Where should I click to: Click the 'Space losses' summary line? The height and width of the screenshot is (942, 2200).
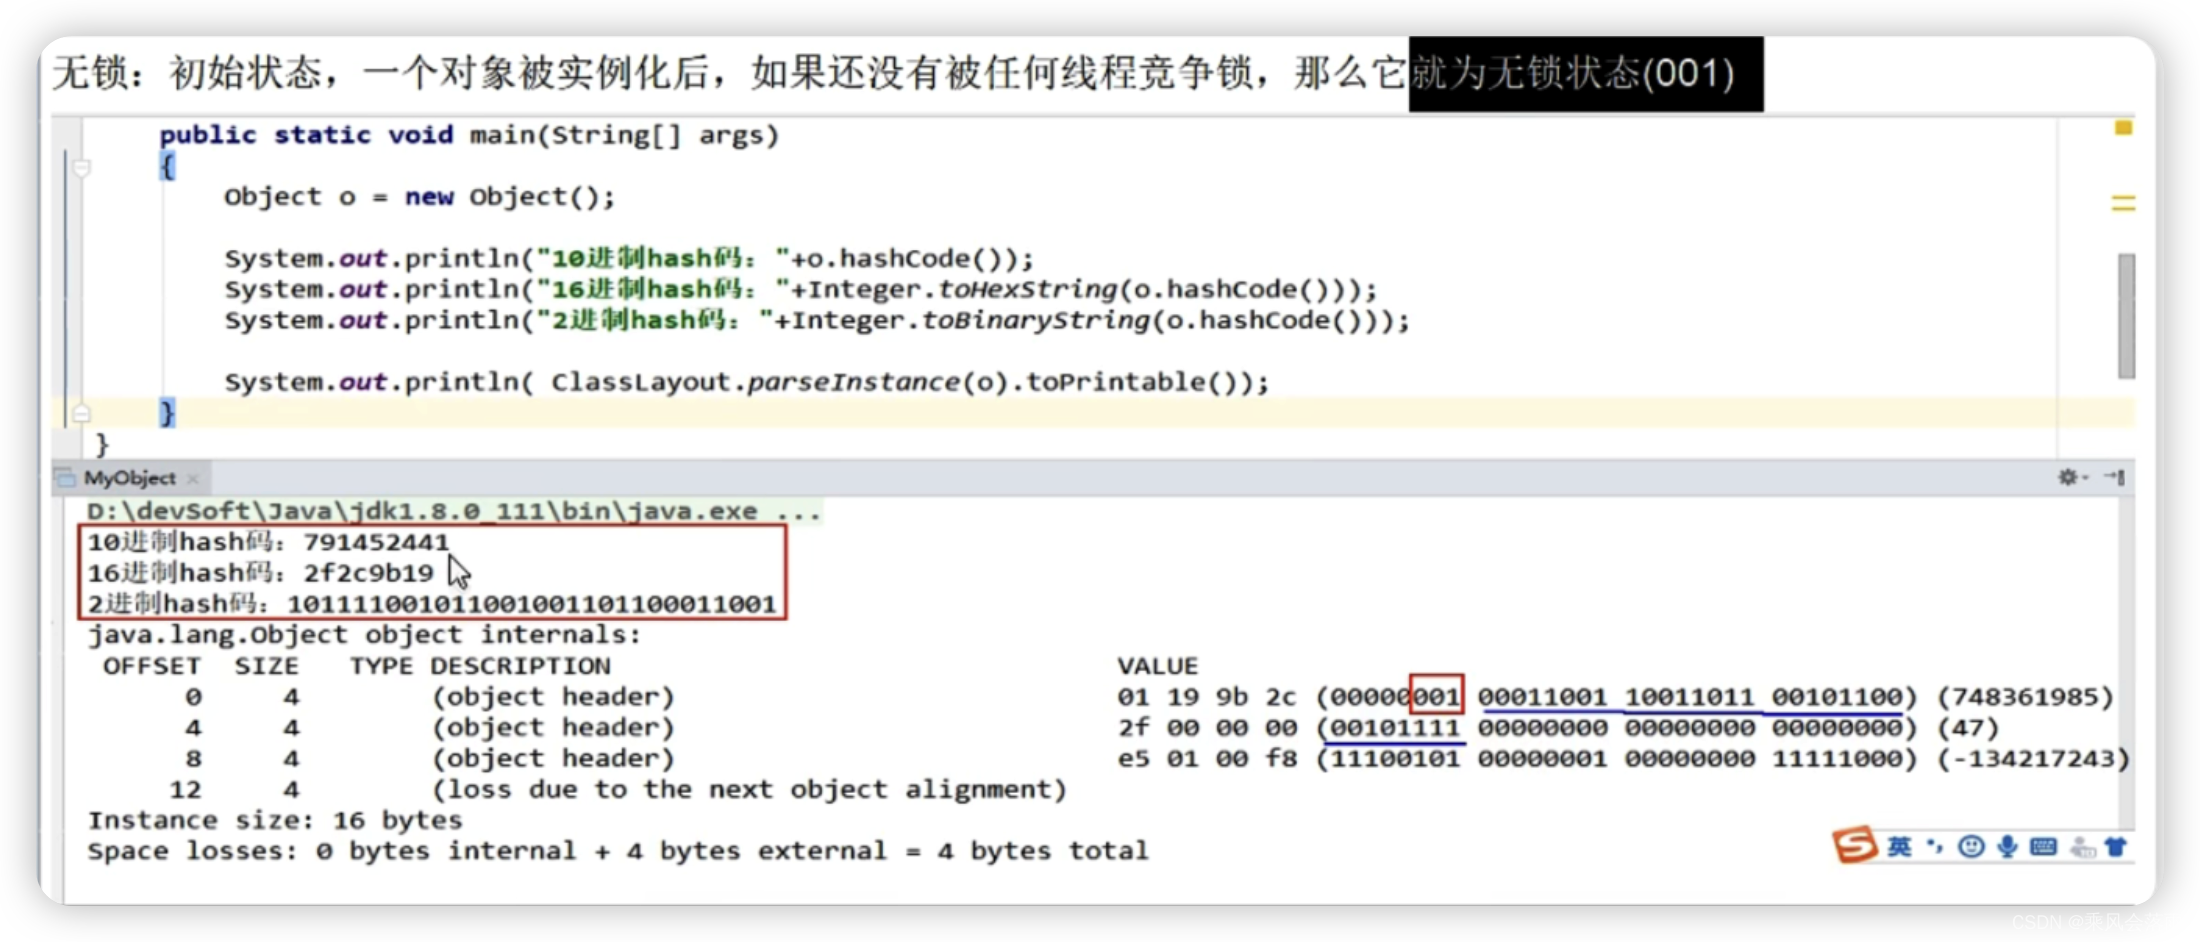[618, 851]
